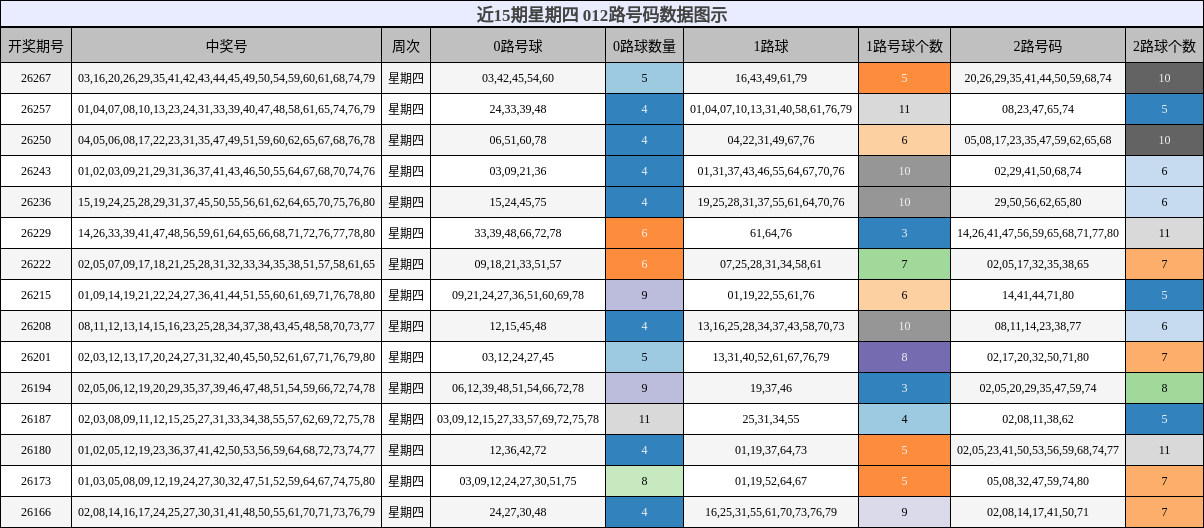Click the 2路号码 cell 02,08,14,17,41,50,71
The width and height of the screenshot is (1204, 528).
pyautogui.click(x=1038, y=512)
